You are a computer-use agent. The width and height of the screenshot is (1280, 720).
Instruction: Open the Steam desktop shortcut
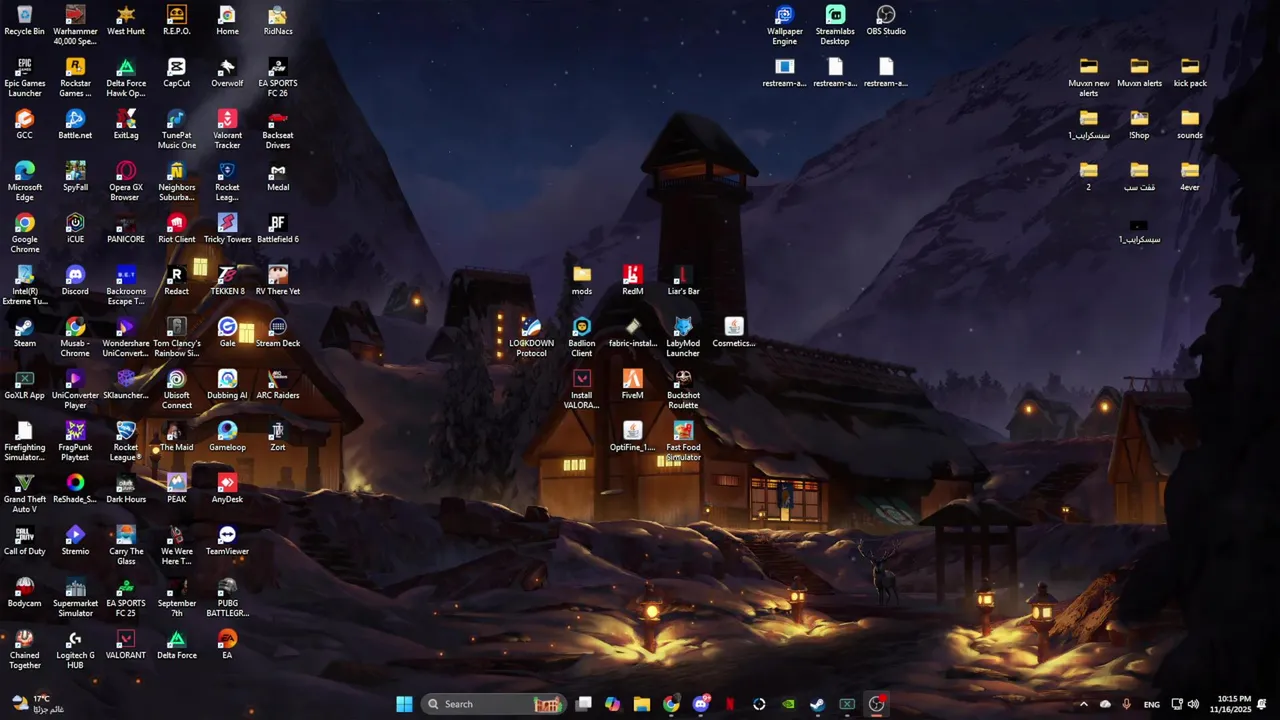click(25, 333)
